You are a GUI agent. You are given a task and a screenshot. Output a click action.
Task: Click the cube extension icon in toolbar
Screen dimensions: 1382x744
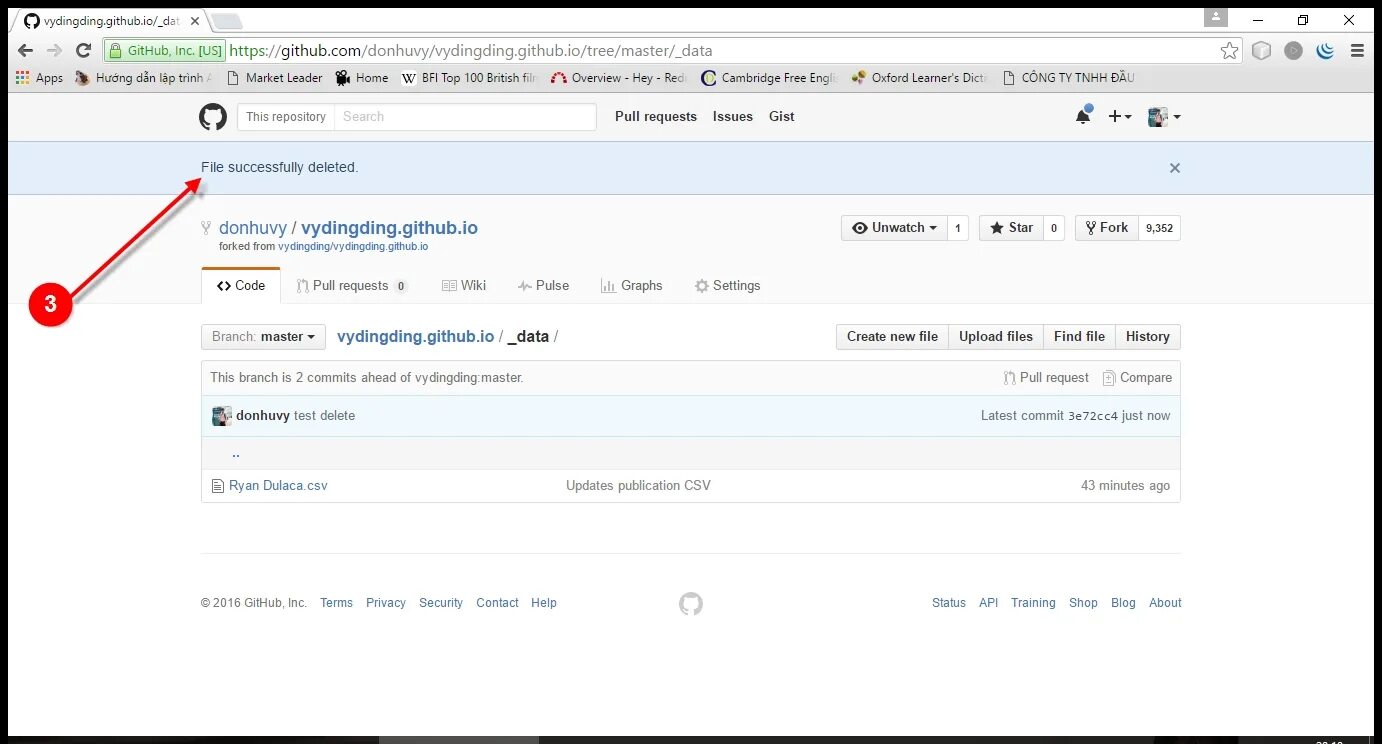pos(1262,50)
